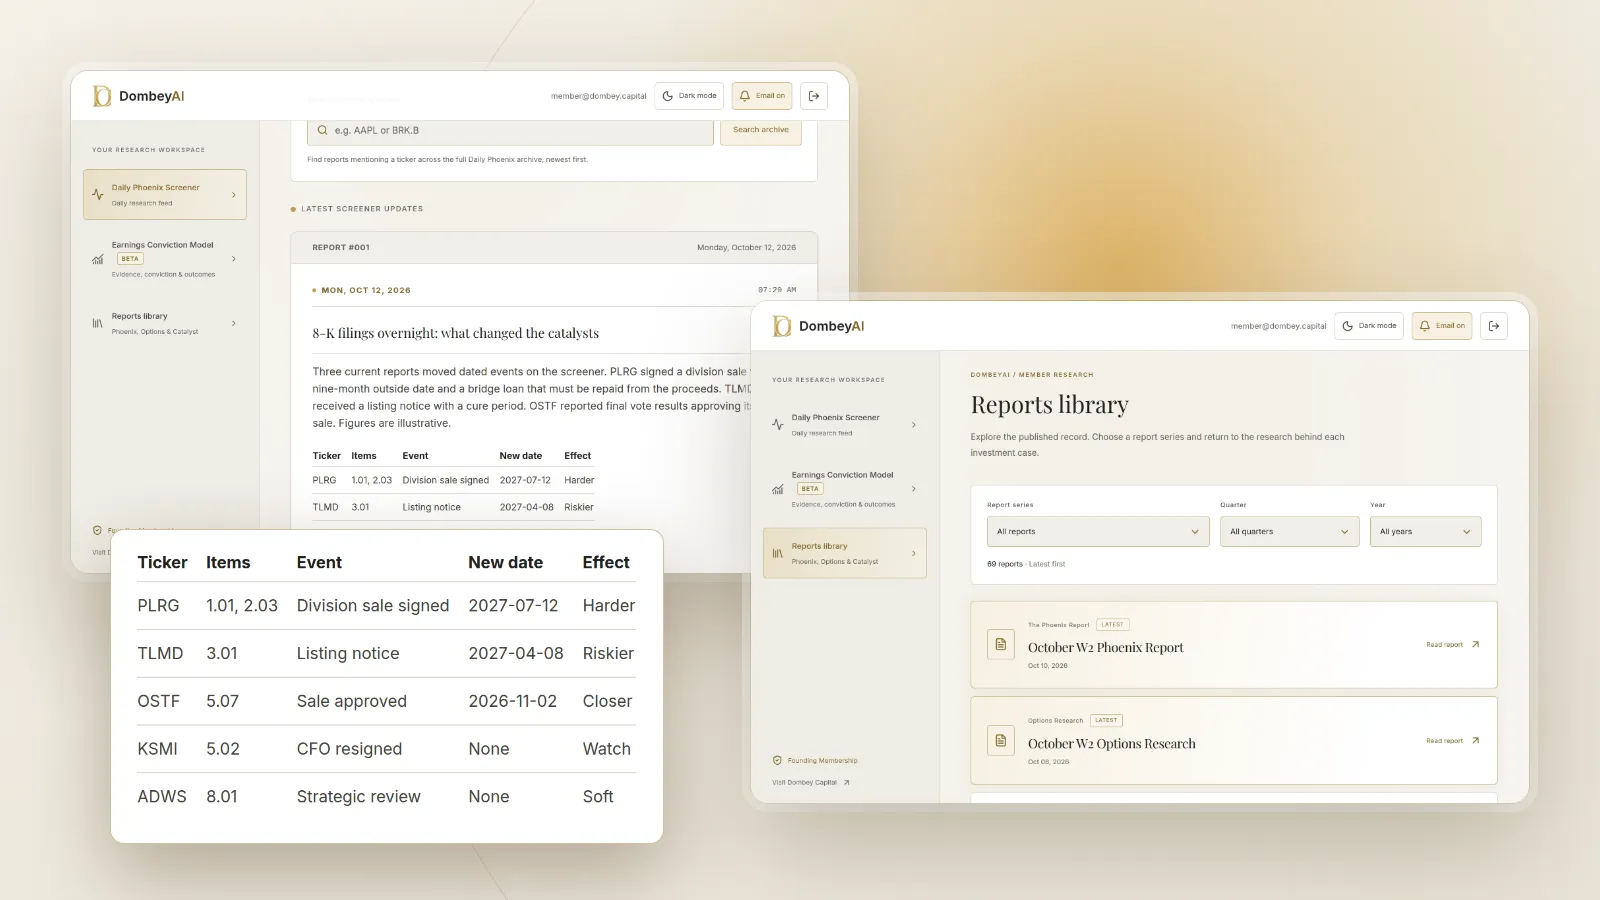
Task: Click the Closer effect in the enlarged table card
Action: point(608,701)
